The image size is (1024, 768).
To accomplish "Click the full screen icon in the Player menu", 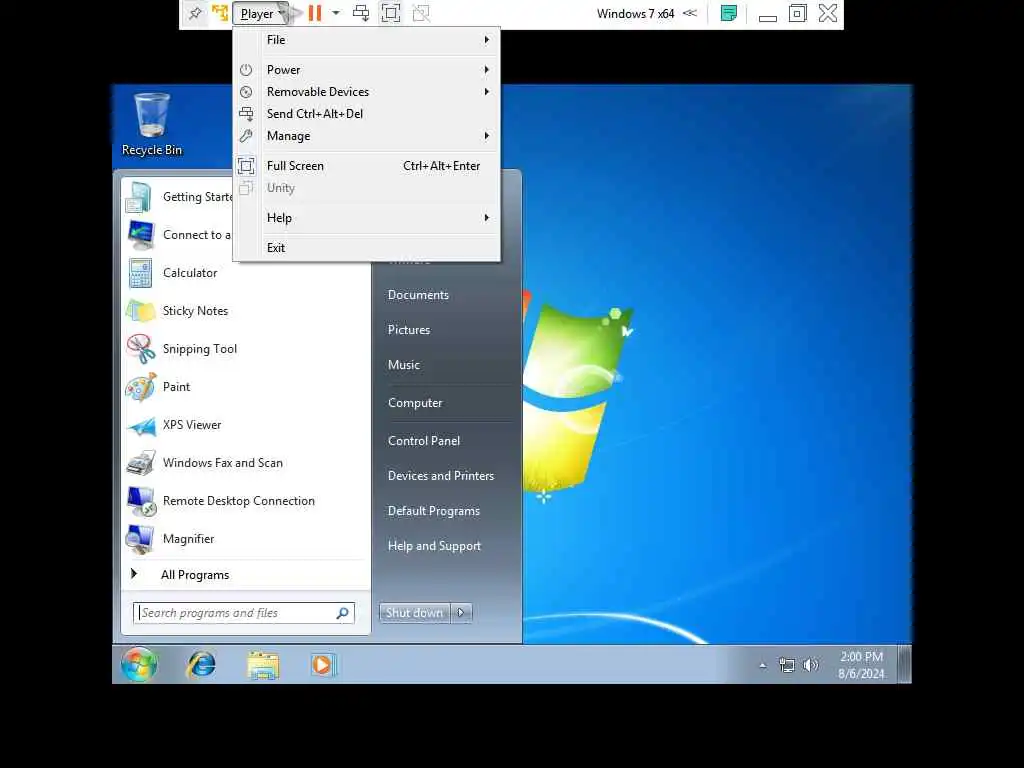I will coord(246,166).
